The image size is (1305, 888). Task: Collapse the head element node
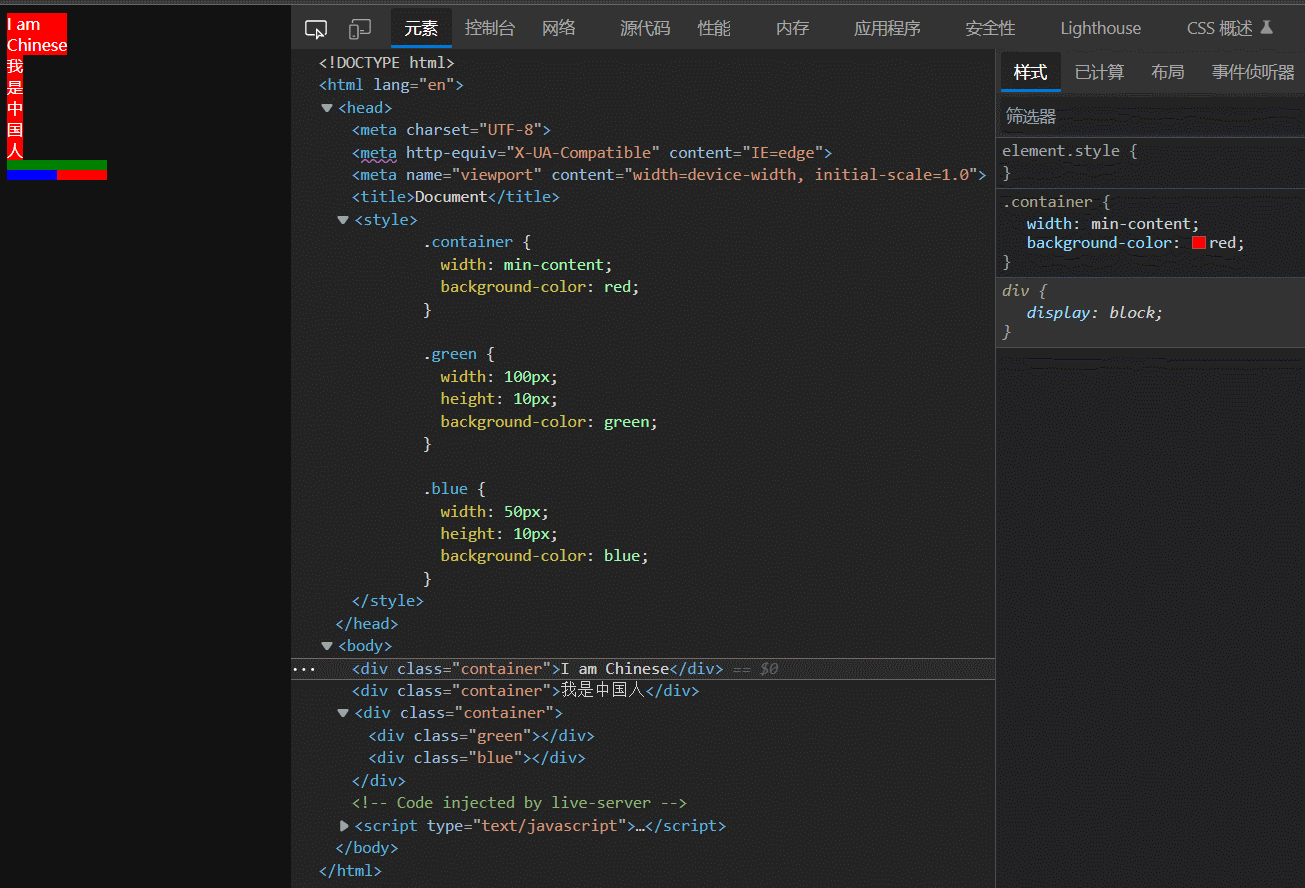[327, 108]
